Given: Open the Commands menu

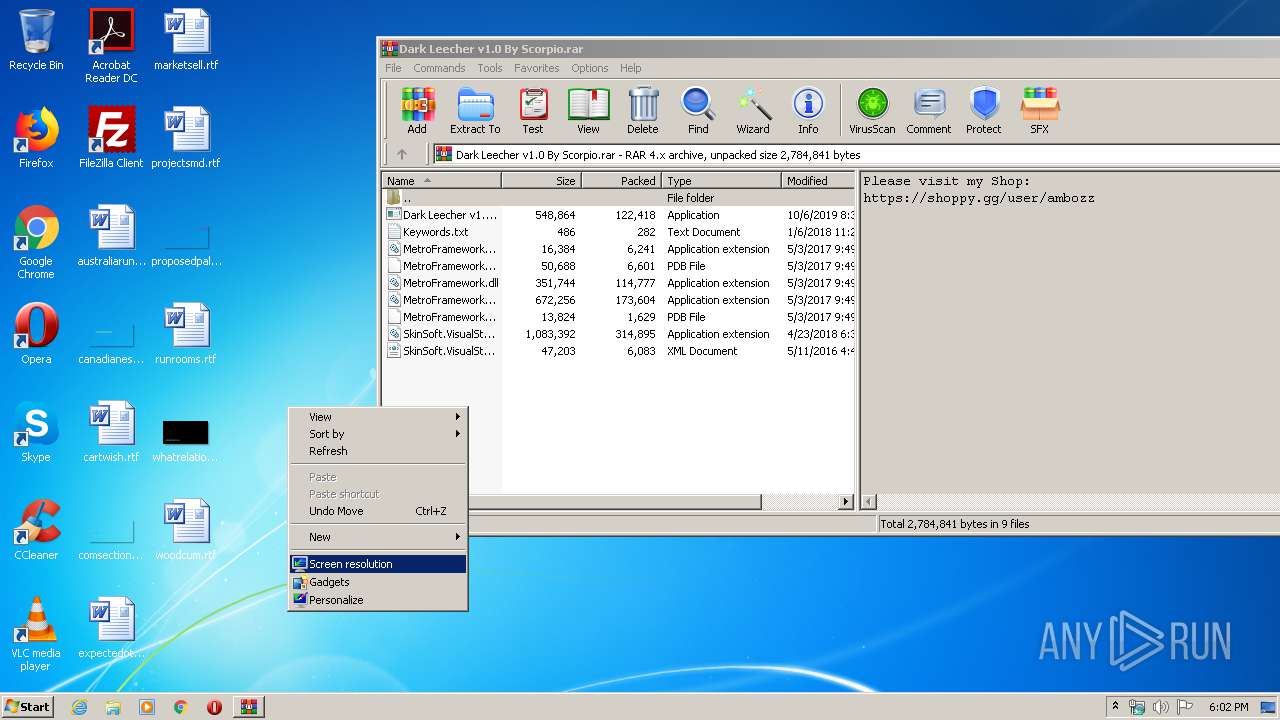Looking at the screenshot, I should tap(439, 68).
